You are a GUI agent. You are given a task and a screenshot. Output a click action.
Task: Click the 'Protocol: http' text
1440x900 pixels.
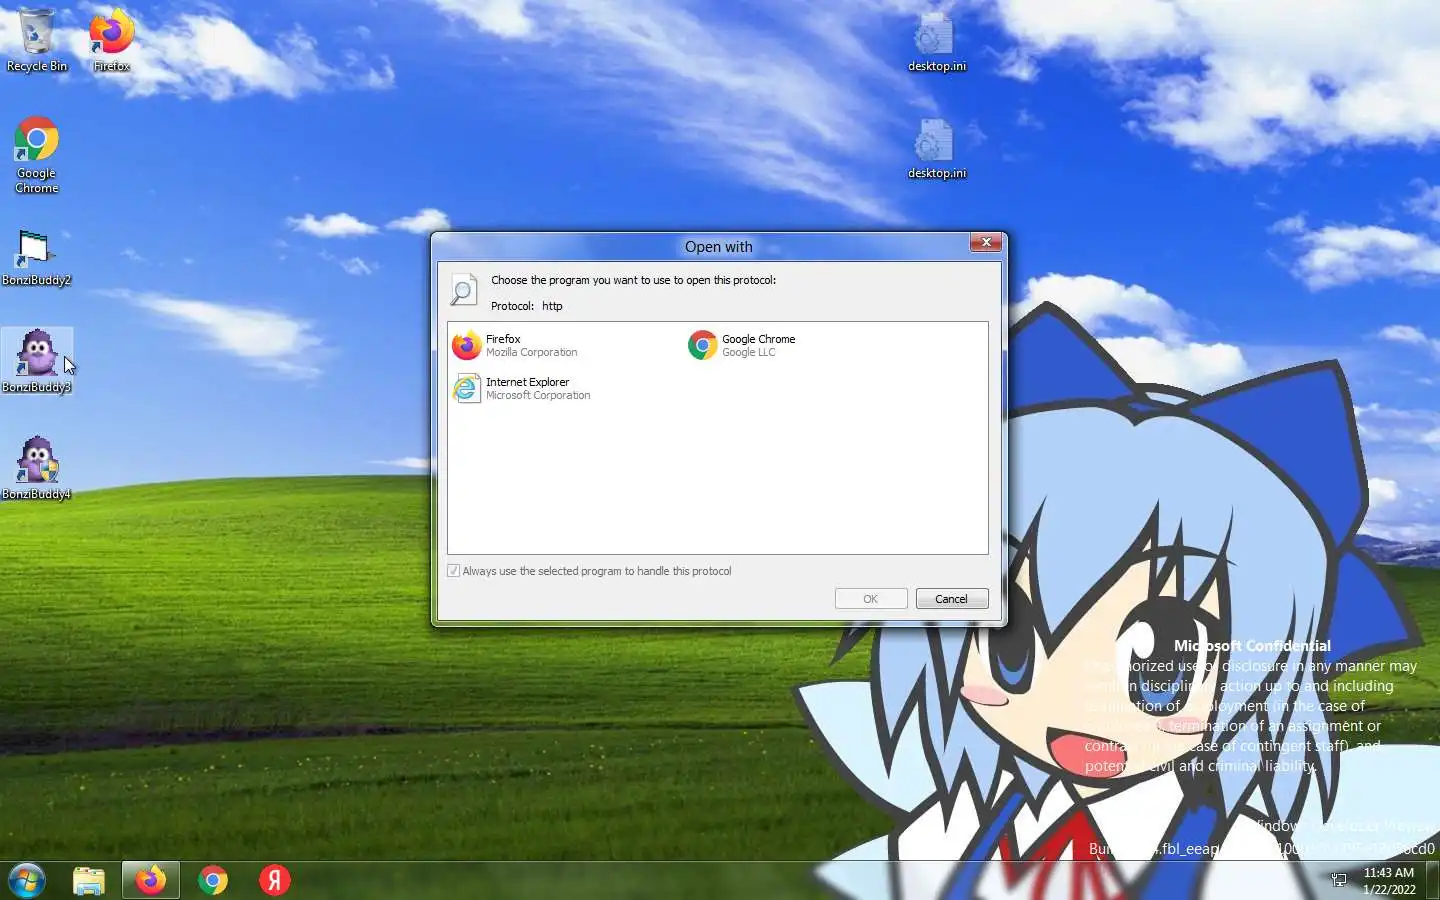(527, 306)
